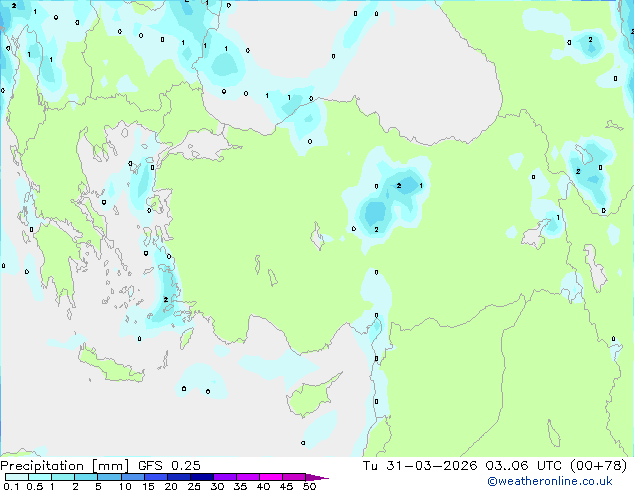
Task: Click the '03..06 UTC' time range text
Action: [524, 465]
